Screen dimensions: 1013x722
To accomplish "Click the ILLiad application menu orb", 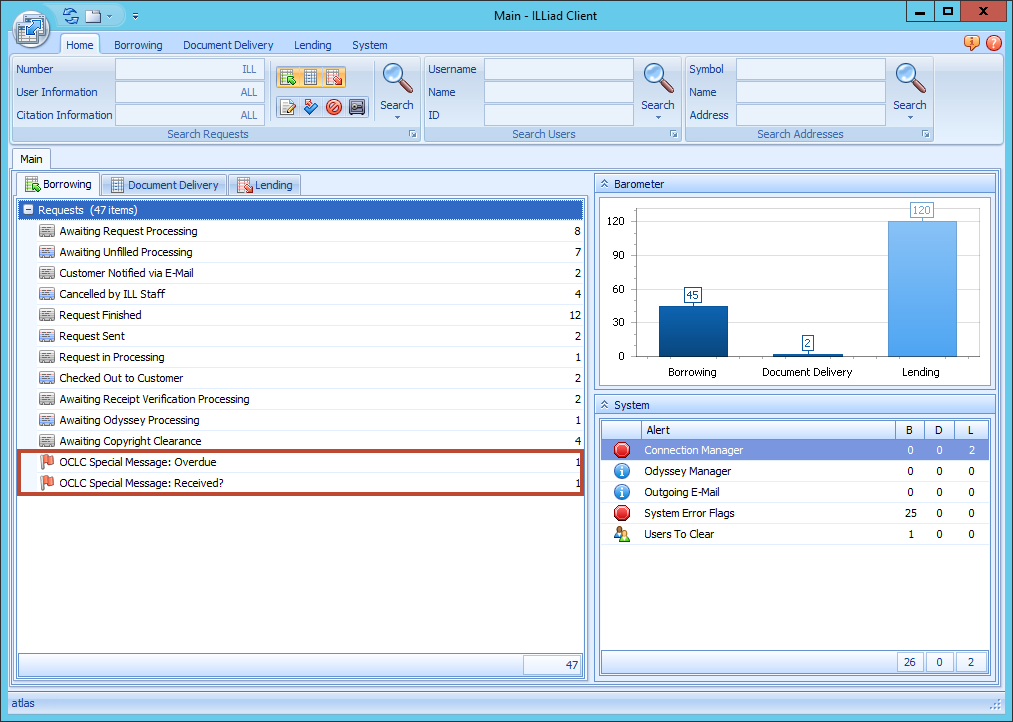I will pos(31,27).
